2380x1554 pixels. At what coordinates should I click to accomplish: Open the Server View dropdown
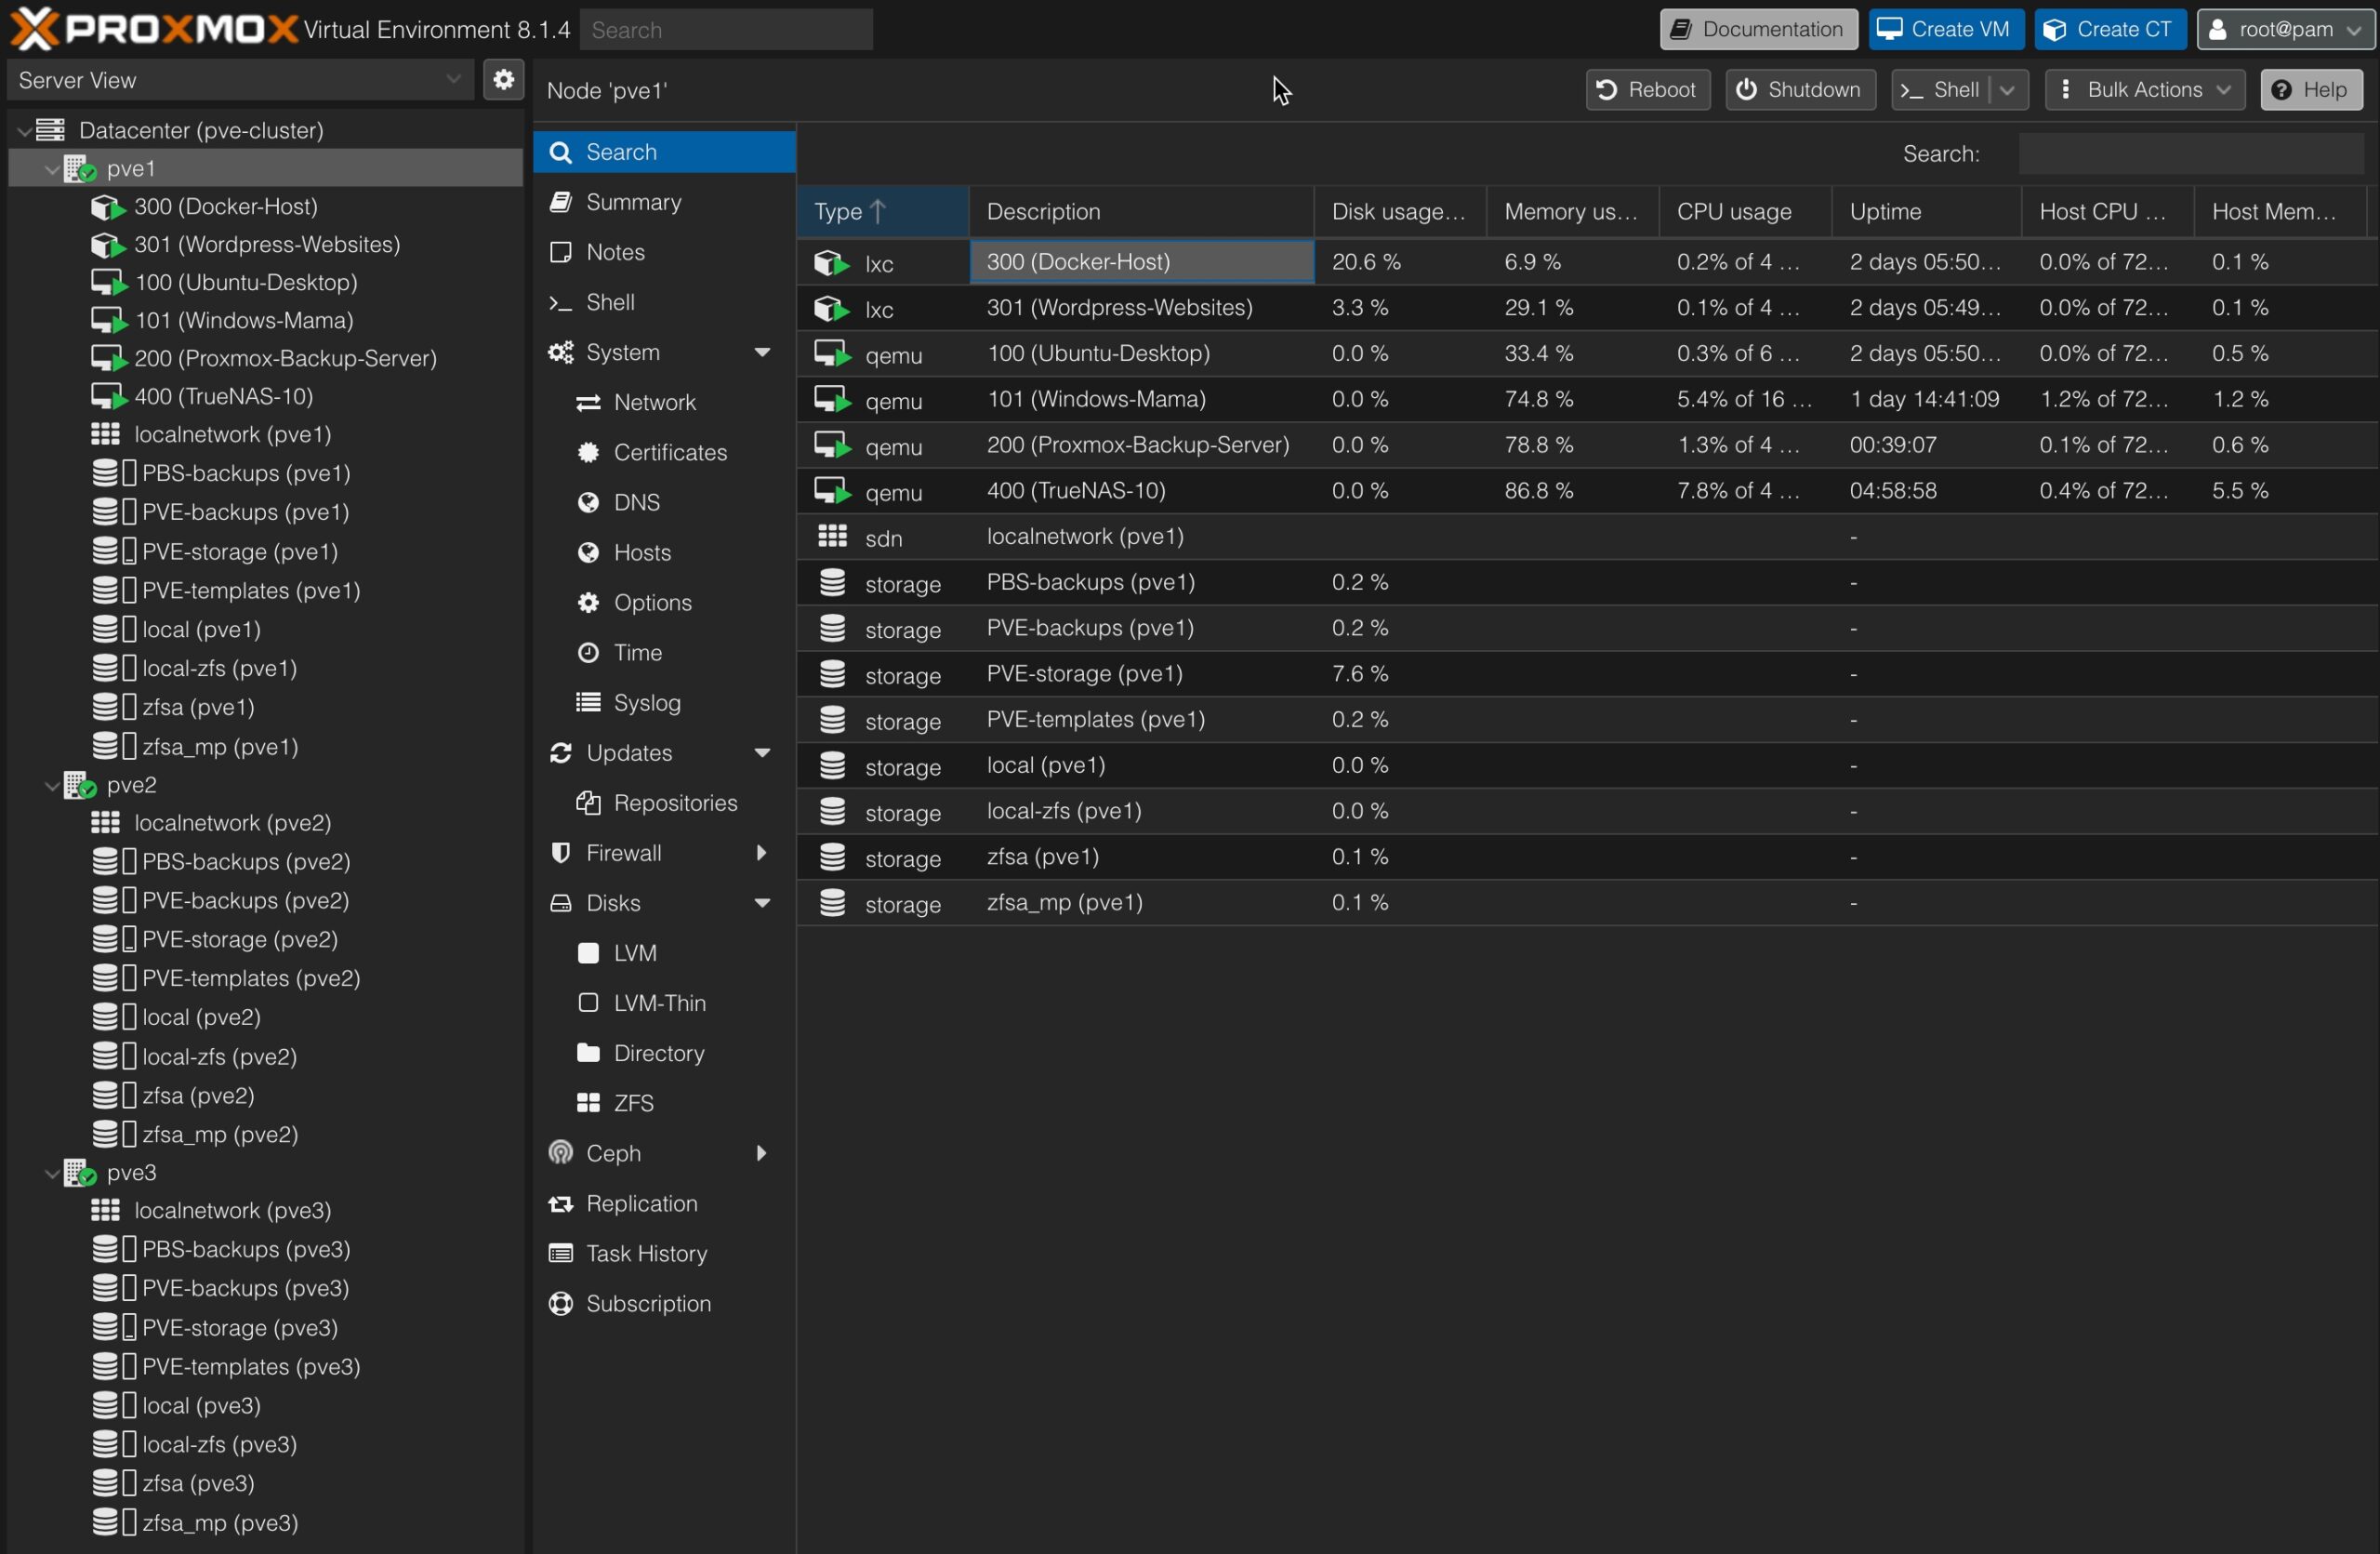[240, 80]
